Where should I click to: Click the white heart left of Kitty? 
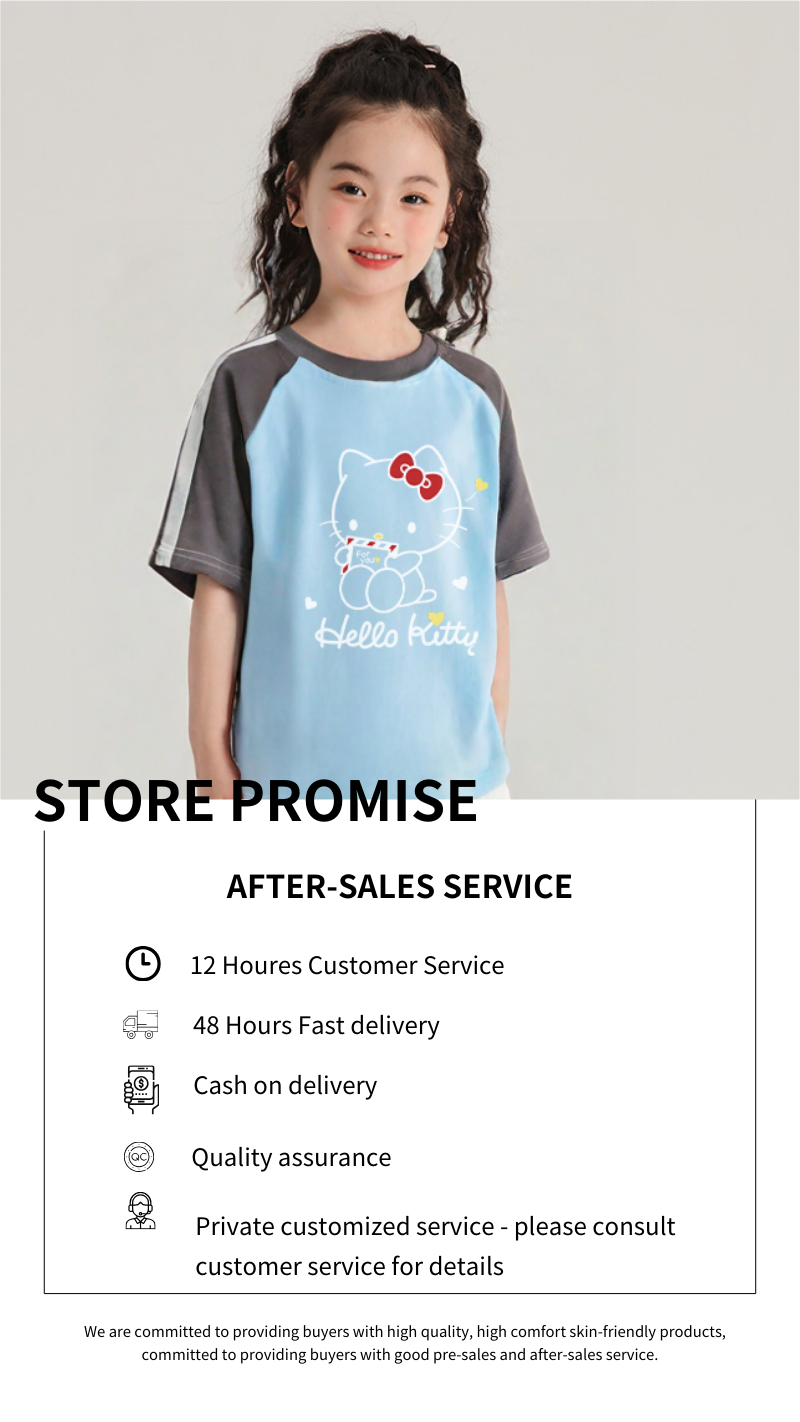click(x=310, y=603)
